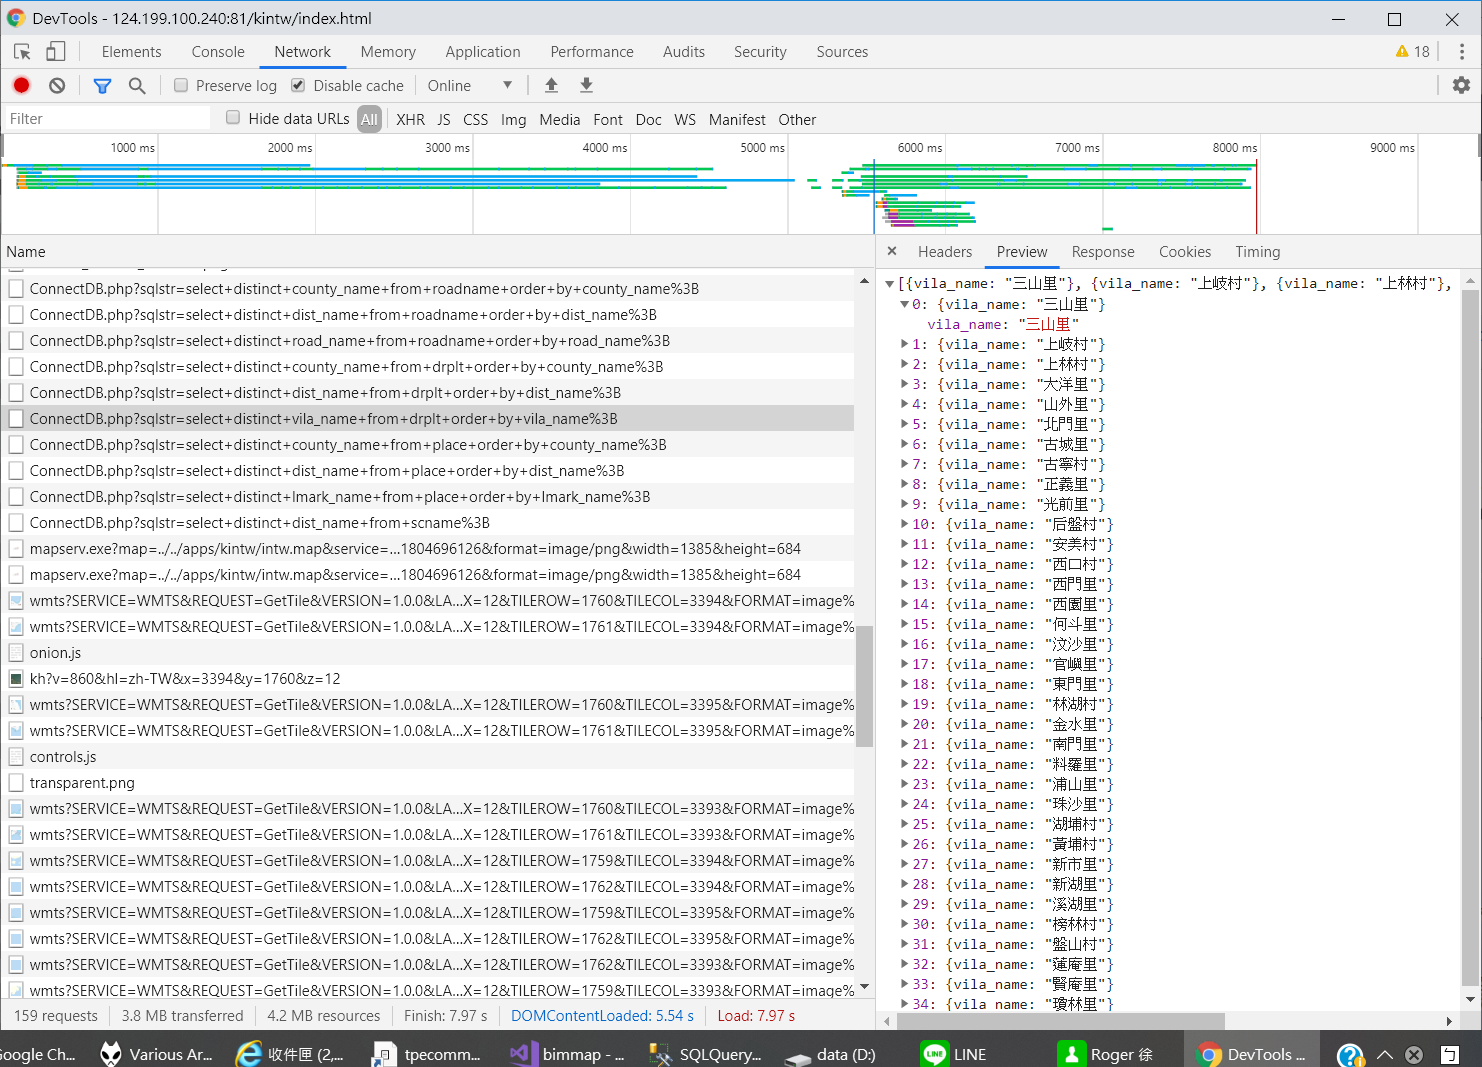Open SQLQuery taskbar item
The height and width of the screenshot is (1067, 1482).
(x=706, y=1054)
